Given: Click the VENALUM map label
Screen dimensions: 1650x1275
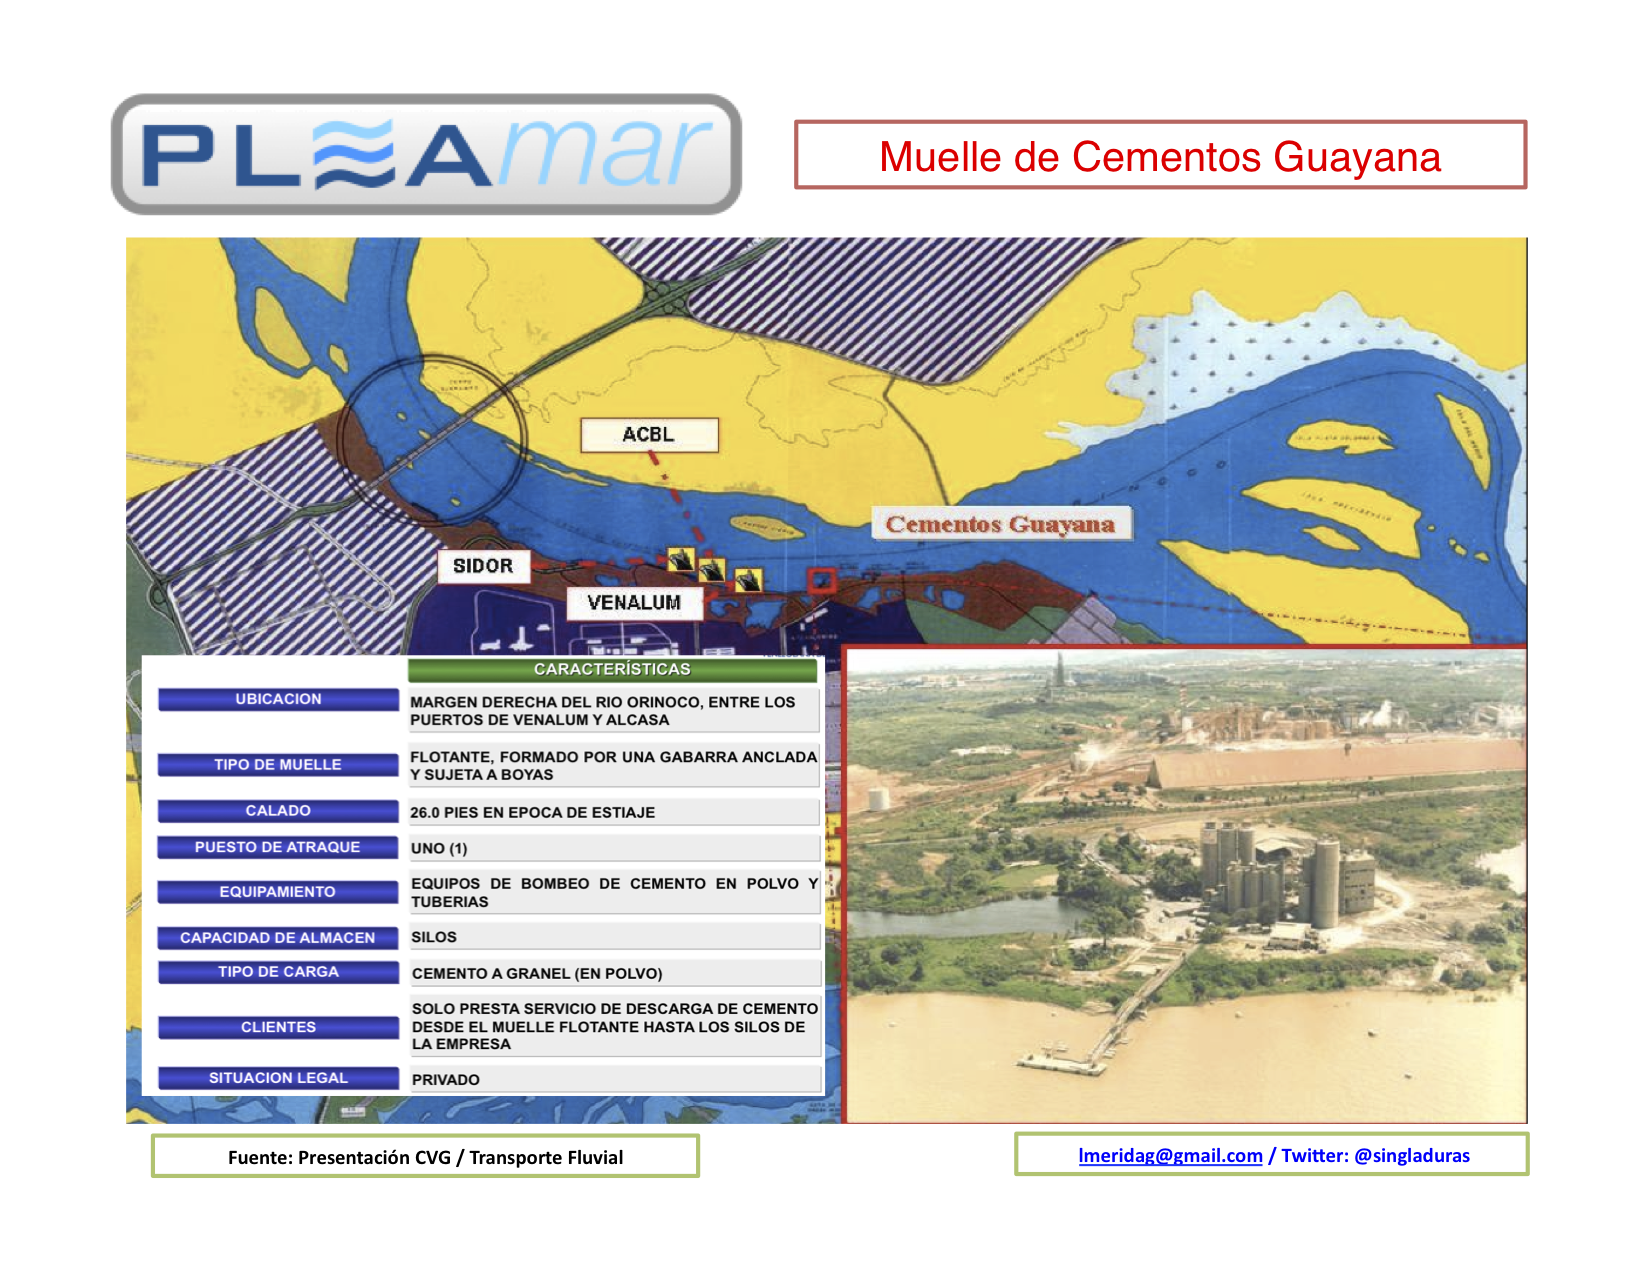Looking at the screenshot, I should click(634, 603).
